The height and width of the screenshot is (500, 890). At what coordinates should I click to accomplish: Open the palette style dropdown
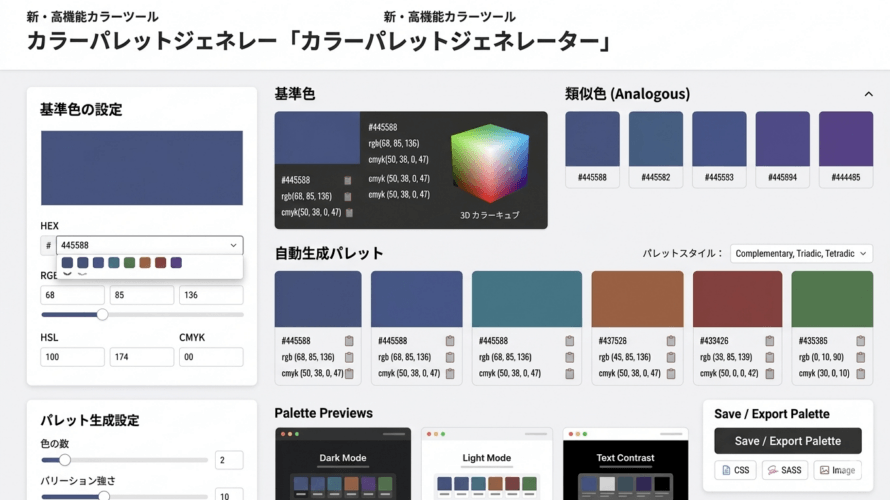click(801, 254)
